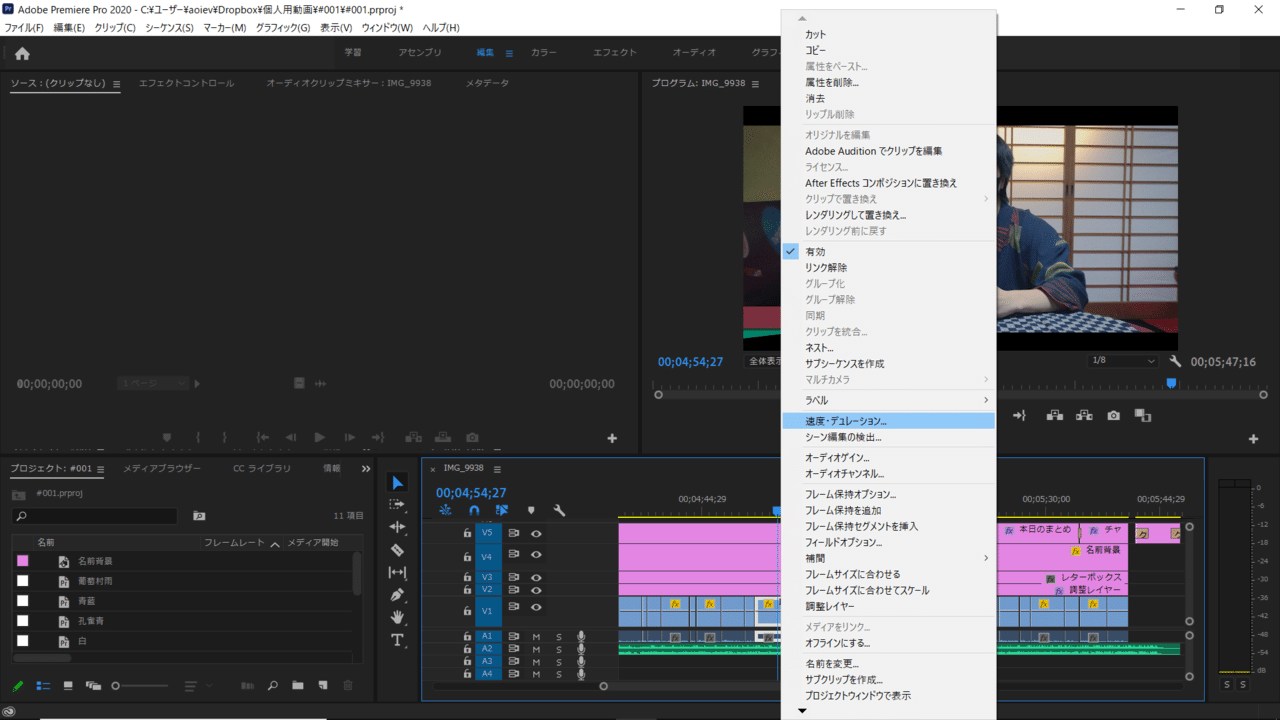Screen dimensions: 1280x720
Task: Toggle lock on track V3
Action: [467, 577]
